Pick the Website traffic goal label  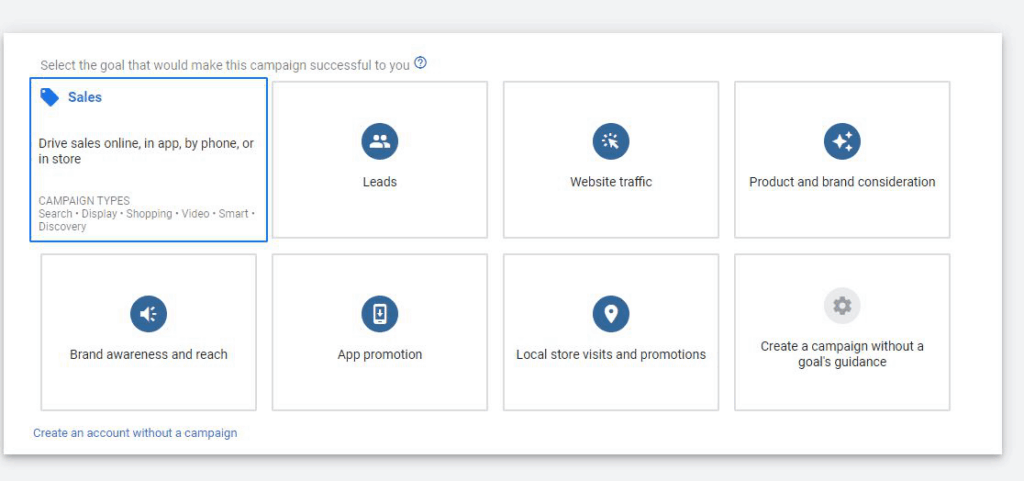tap(611, 182)
